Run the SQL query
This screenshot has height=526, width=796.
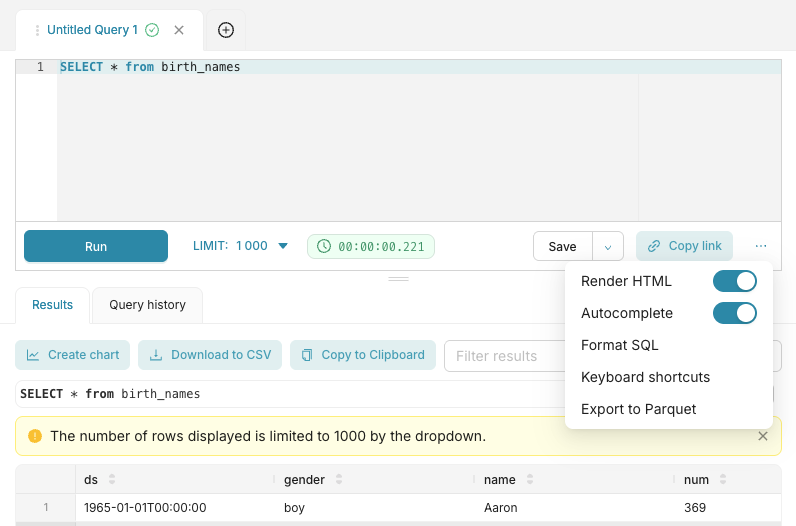click(x=96, y=246)
